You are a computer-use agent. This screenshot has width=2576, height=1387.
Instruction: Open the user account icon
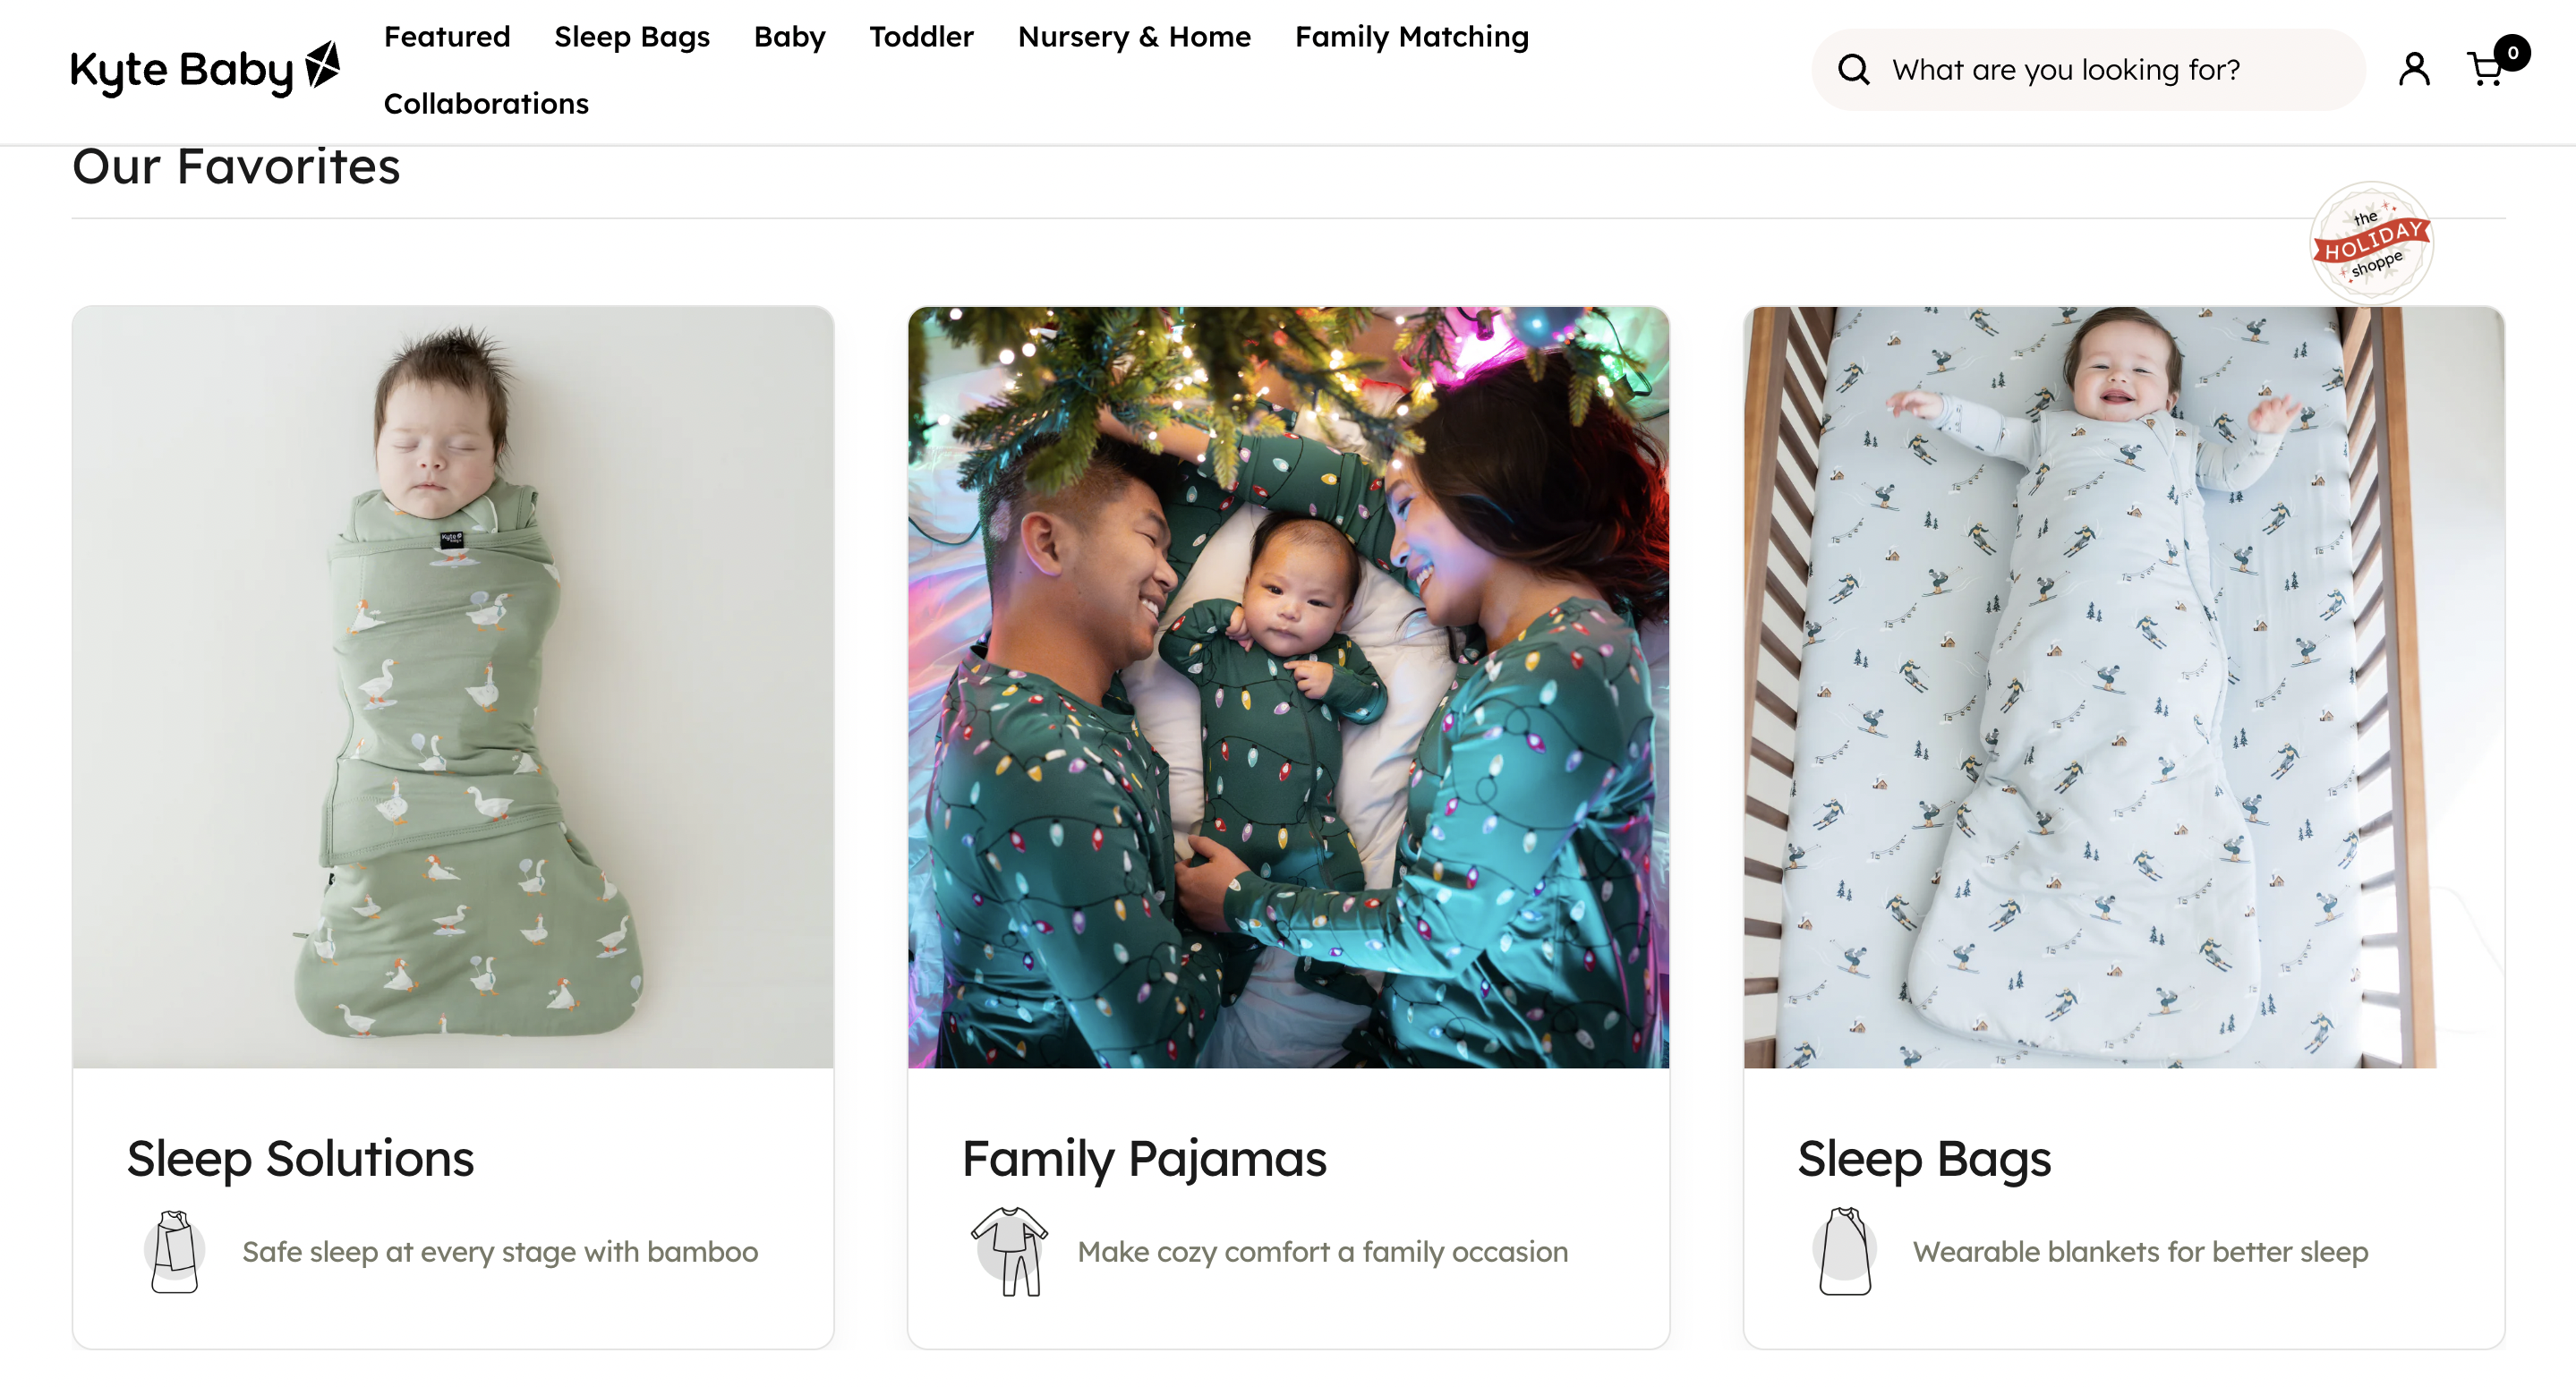[2413, 70]
